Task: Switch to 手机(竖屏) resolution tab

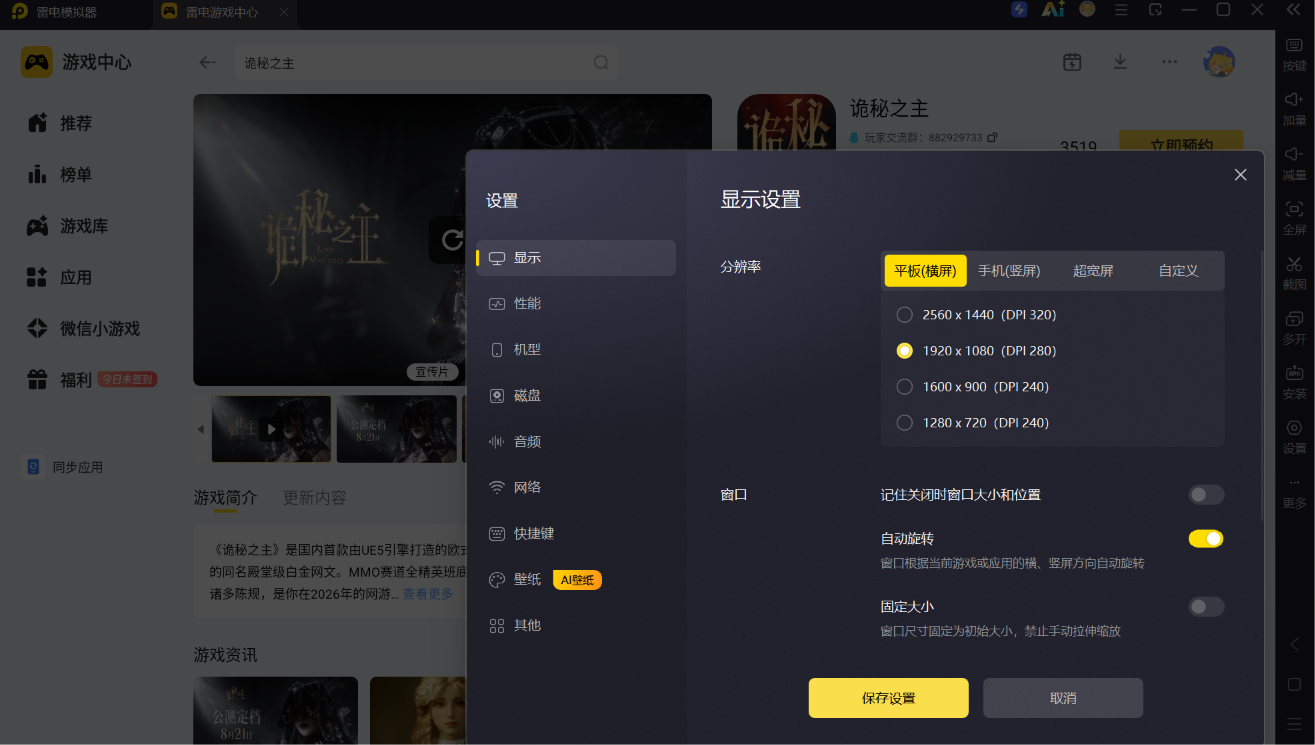Action: pos(1009,271)
